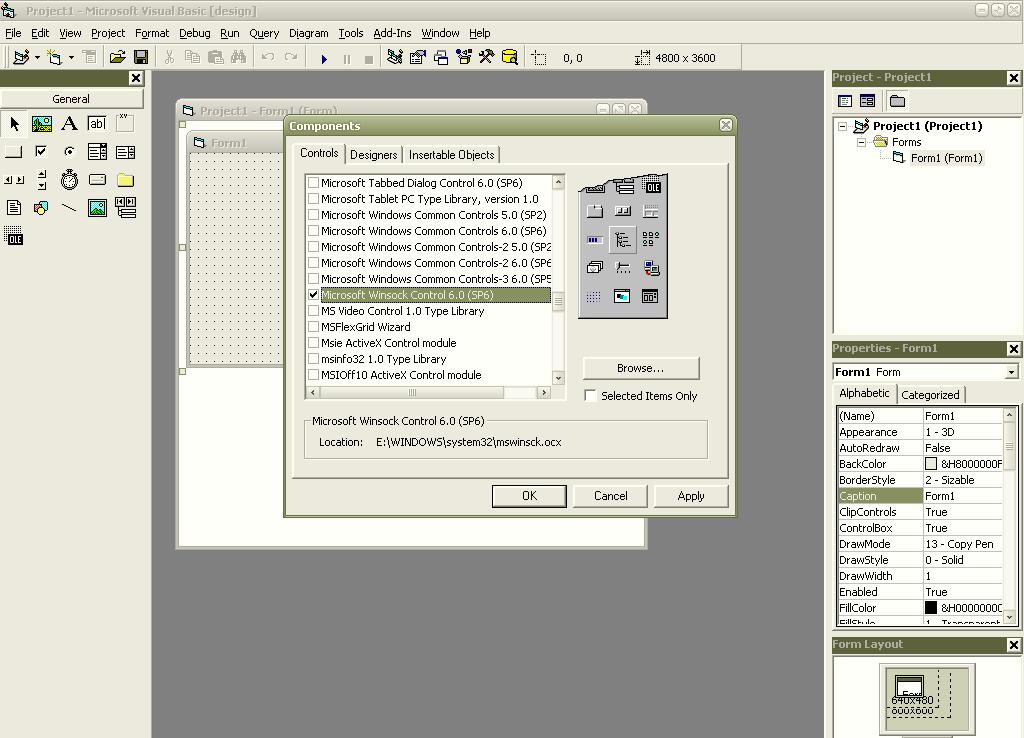Viewport: 1024px width, 738px height.
Task: Collapse the Forms folder node
Action: click(861, 142)
